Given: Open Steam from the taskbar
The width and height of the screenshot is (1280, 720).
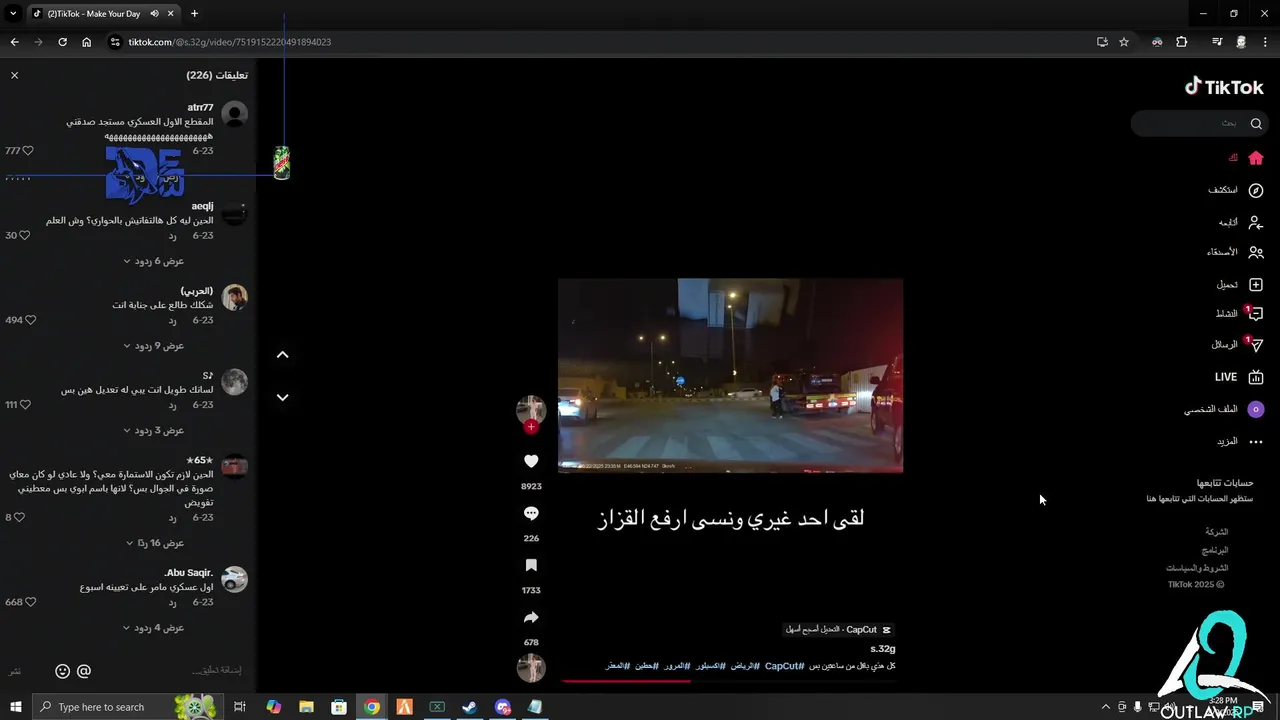Looking at the screenshot, I should (469, 707).
